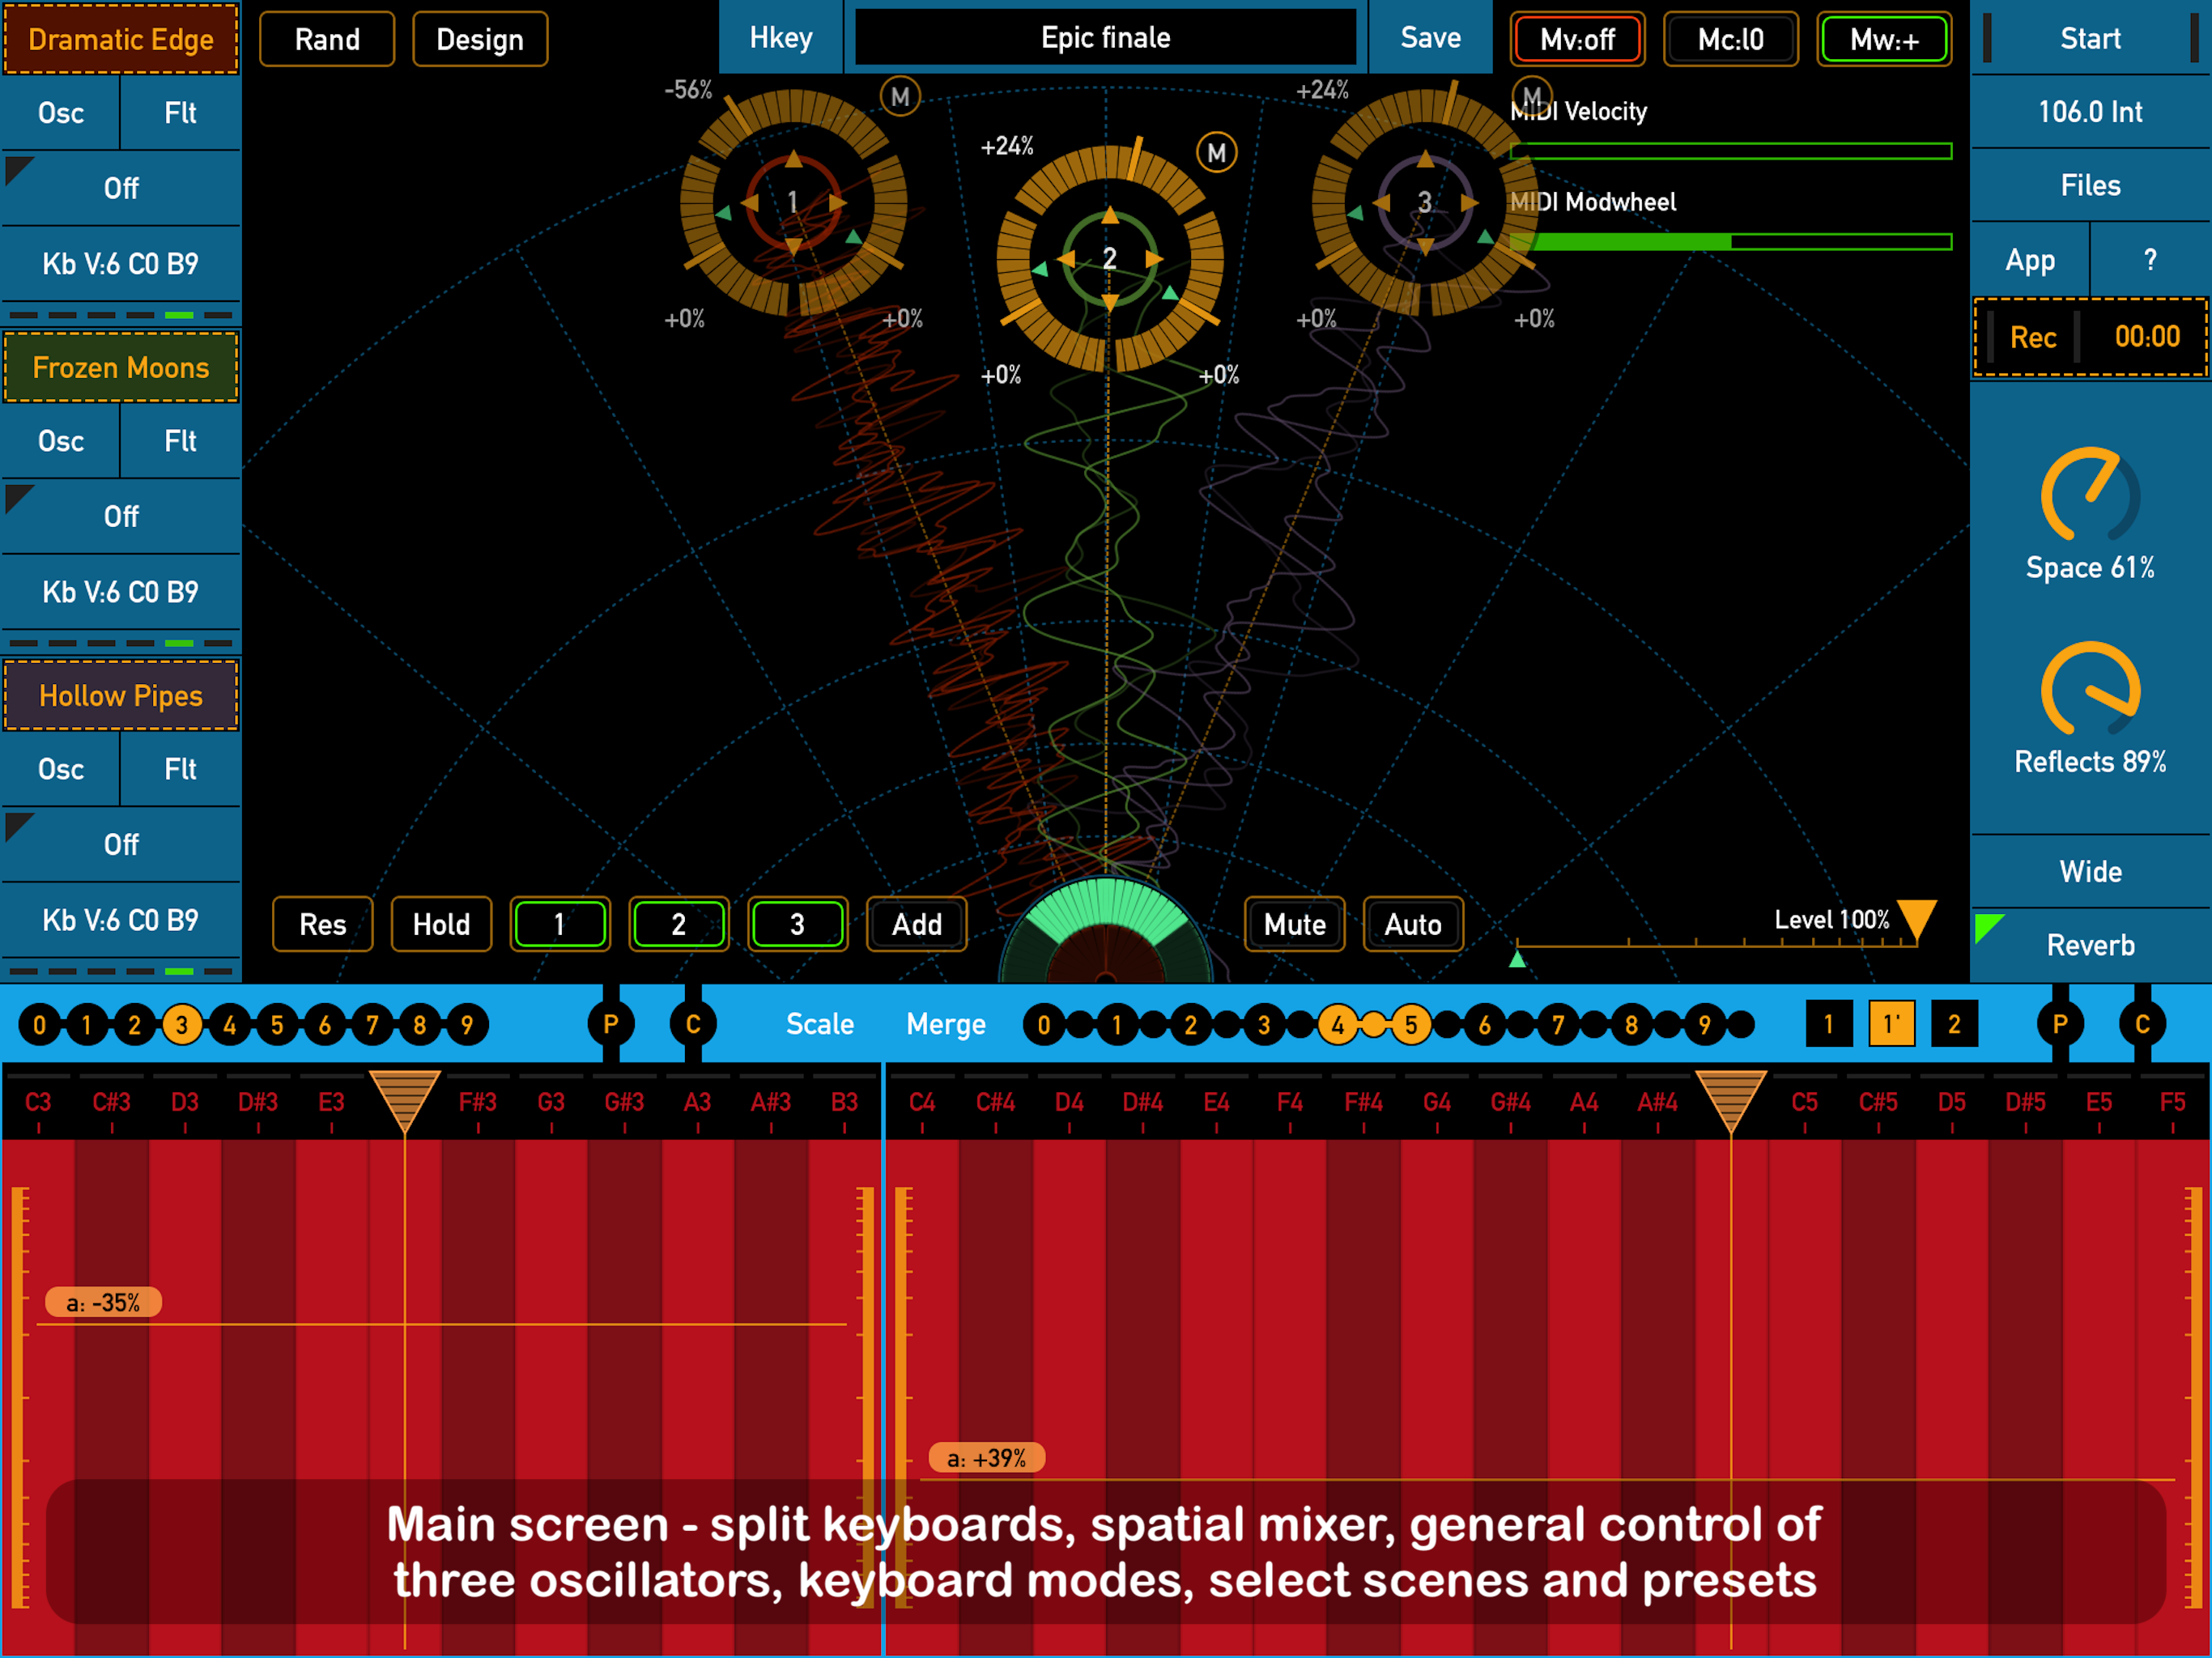Click left keyboard C round button
Viewport: 2212px width, 1658px height.
tap(692, 1024)
